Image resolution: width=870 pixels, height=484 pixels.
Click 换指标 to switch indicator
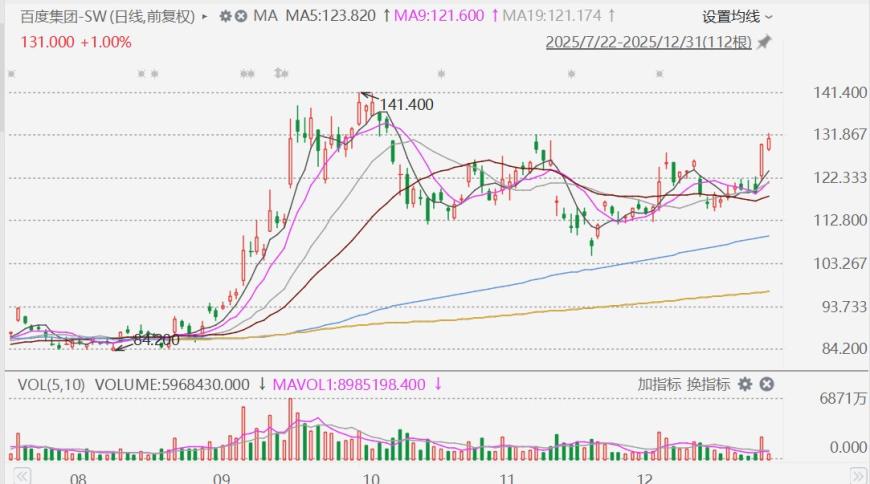[707, 384]
